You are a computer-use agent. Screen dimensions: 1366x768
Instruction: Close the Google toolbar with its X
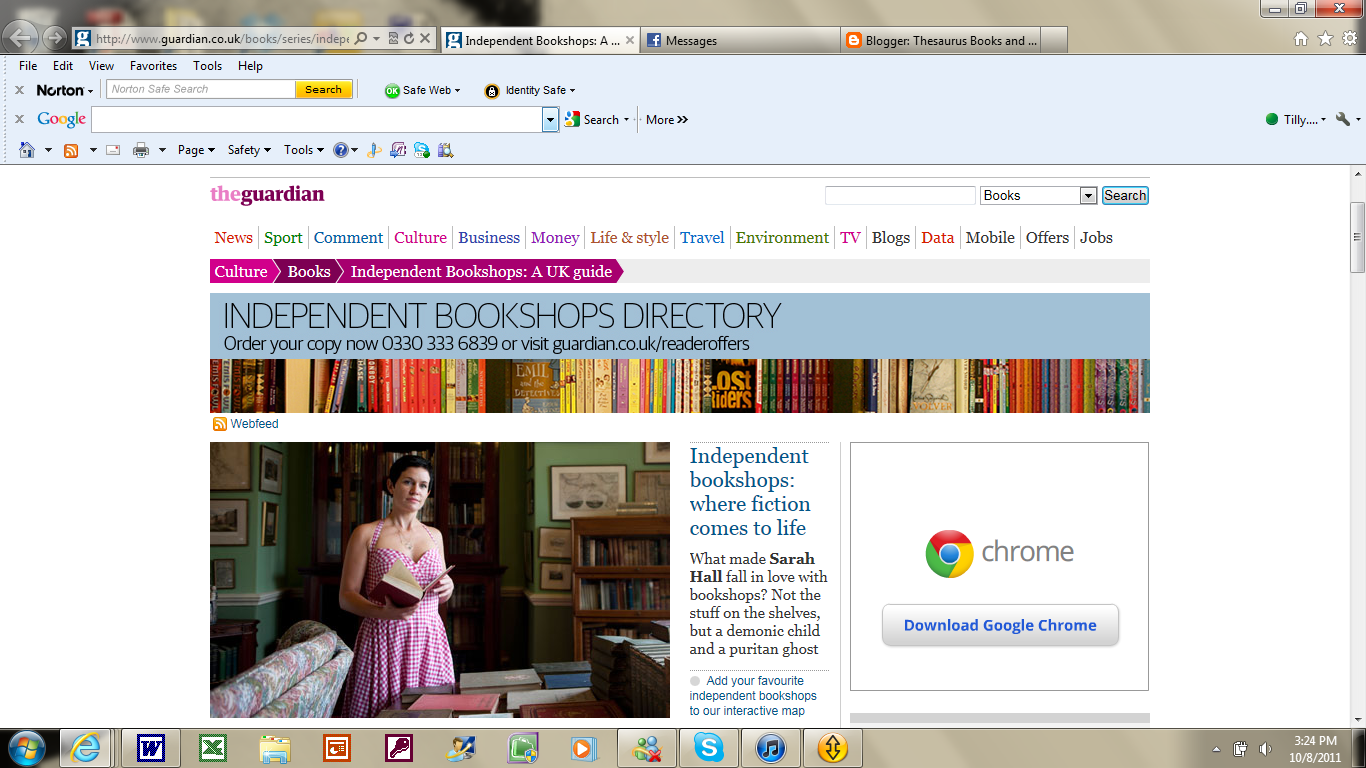[x=19, y=119]
